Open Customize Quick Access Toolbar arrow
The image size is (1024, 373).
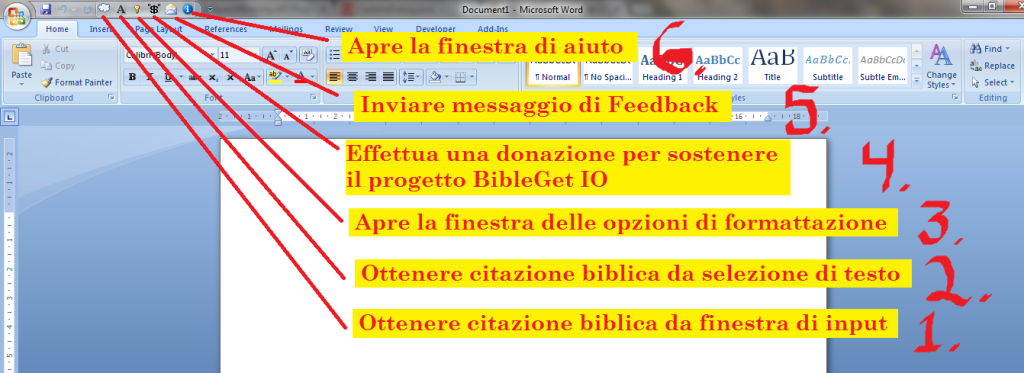[210, 9]
